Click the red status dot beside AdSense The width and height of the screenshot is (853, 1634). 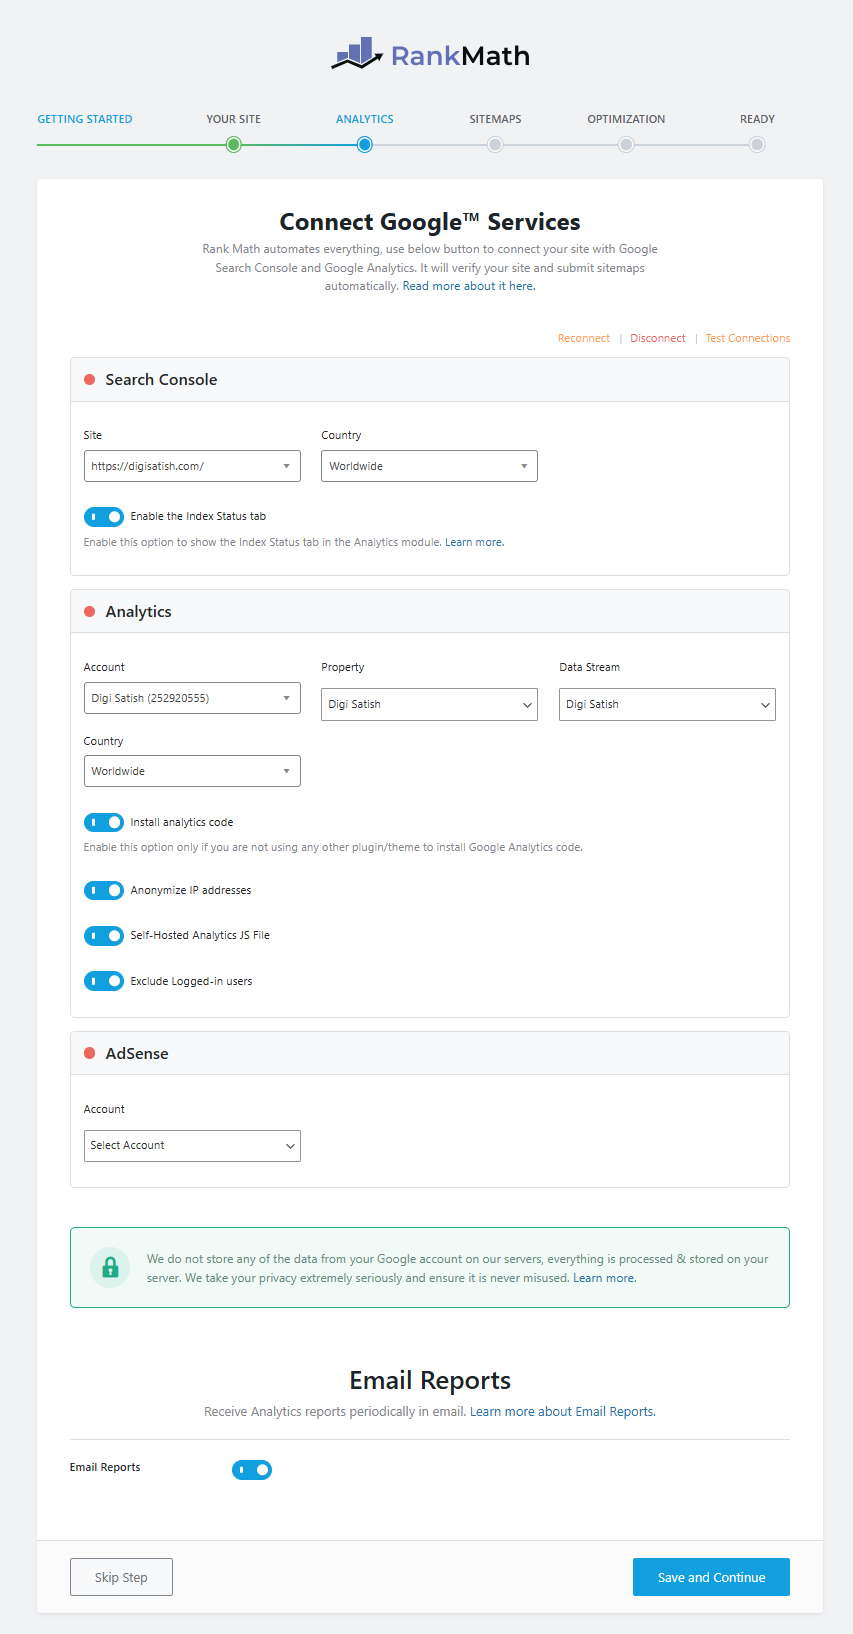tap(89, 1054)
